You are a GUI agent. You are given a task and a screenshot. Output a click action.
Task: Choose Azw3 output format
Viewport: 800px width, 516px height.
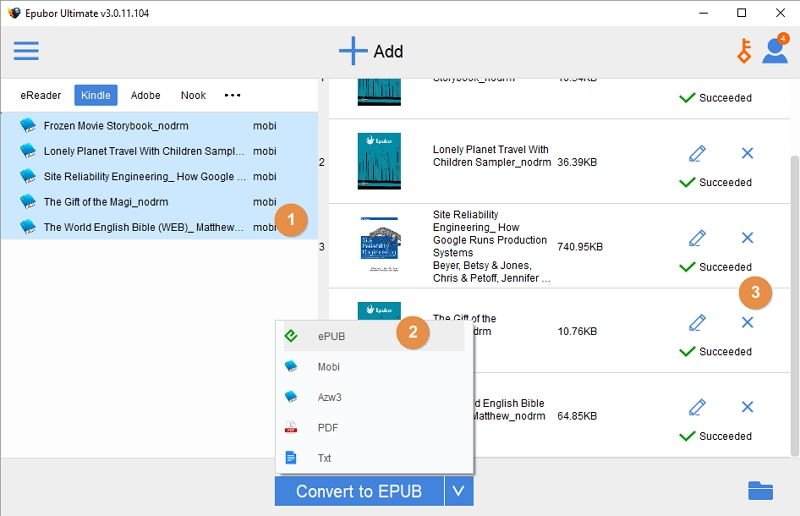[x=374, y=397]
